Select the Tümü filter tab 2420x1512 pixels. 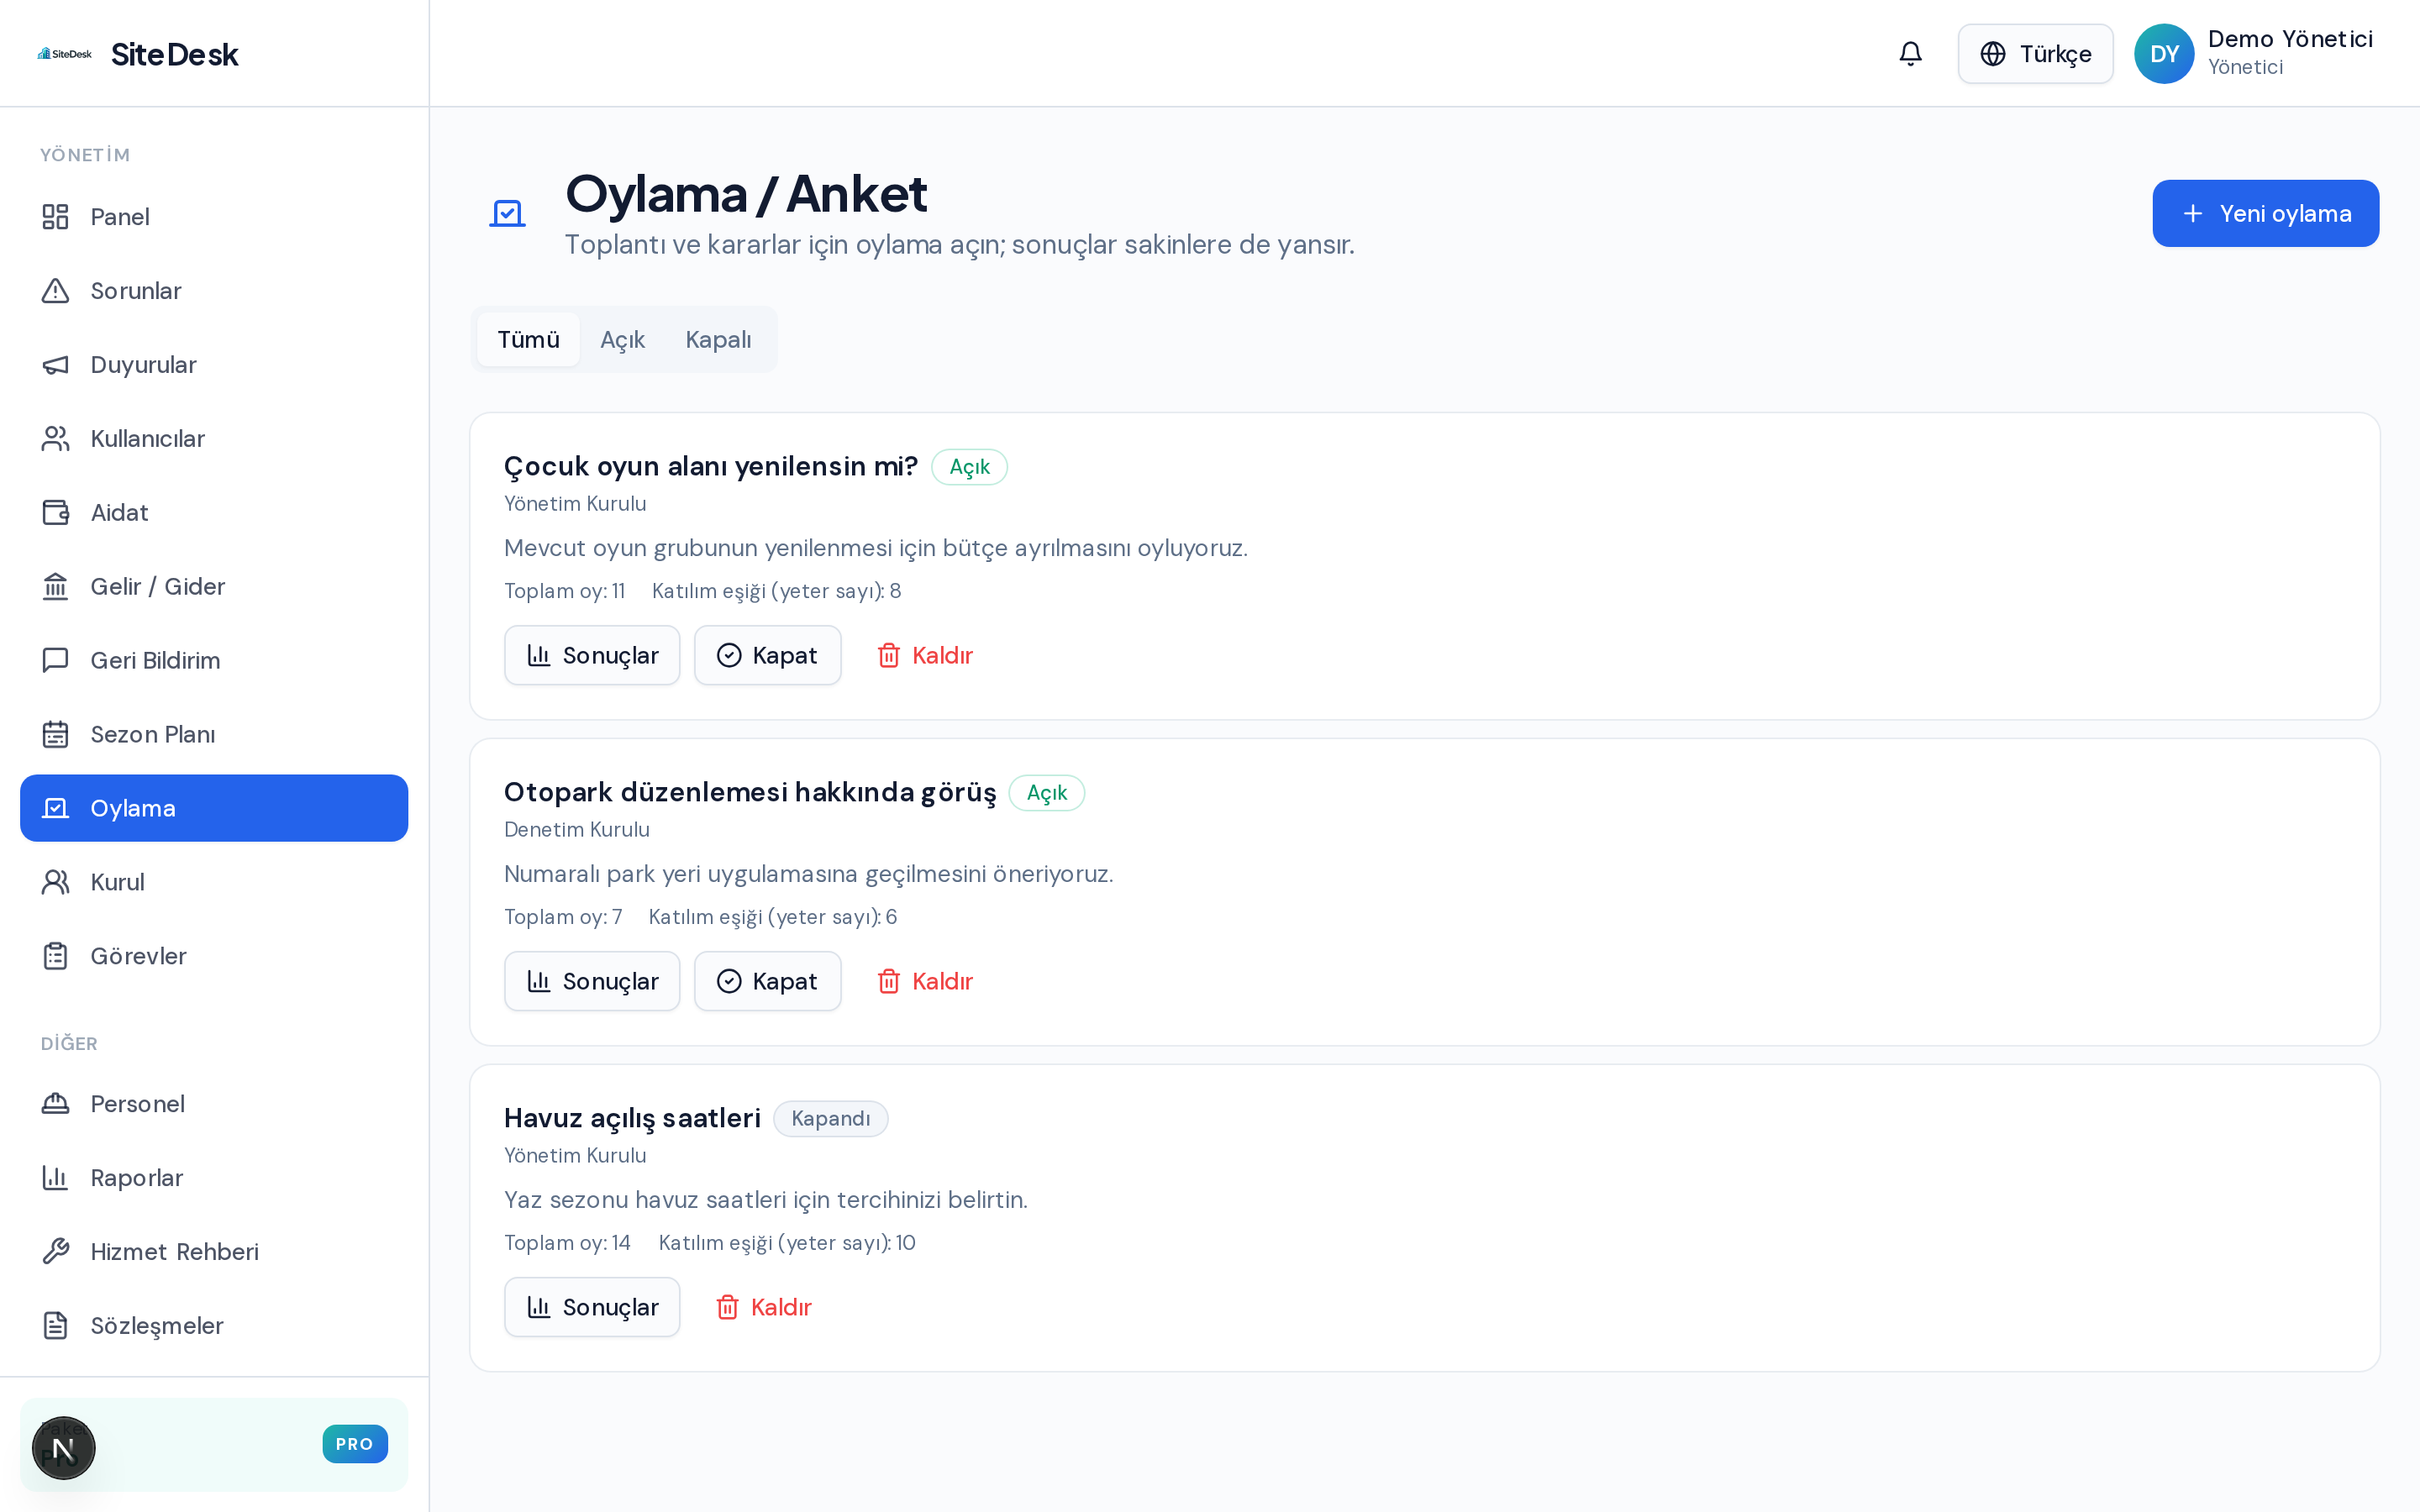coord(528,340)
